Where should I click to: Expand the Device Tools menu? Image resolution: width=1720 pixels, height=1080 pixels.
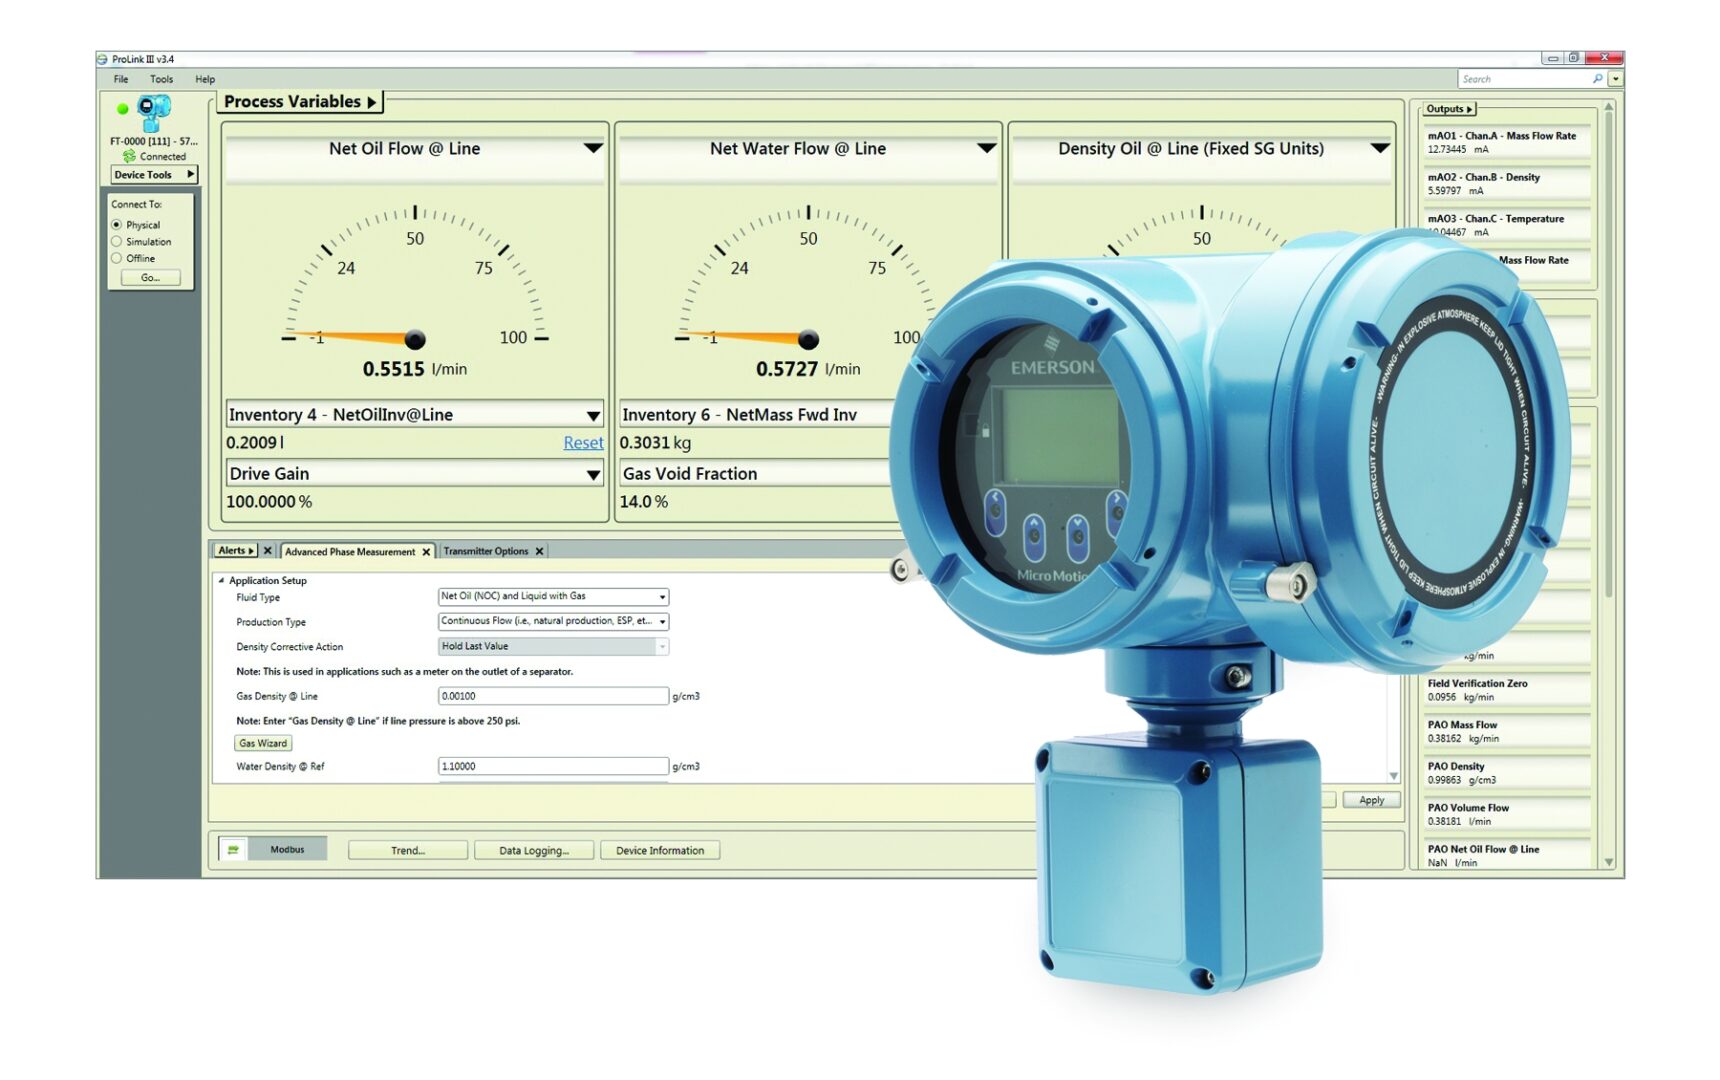pyautogui.click(x=153, y=175)
